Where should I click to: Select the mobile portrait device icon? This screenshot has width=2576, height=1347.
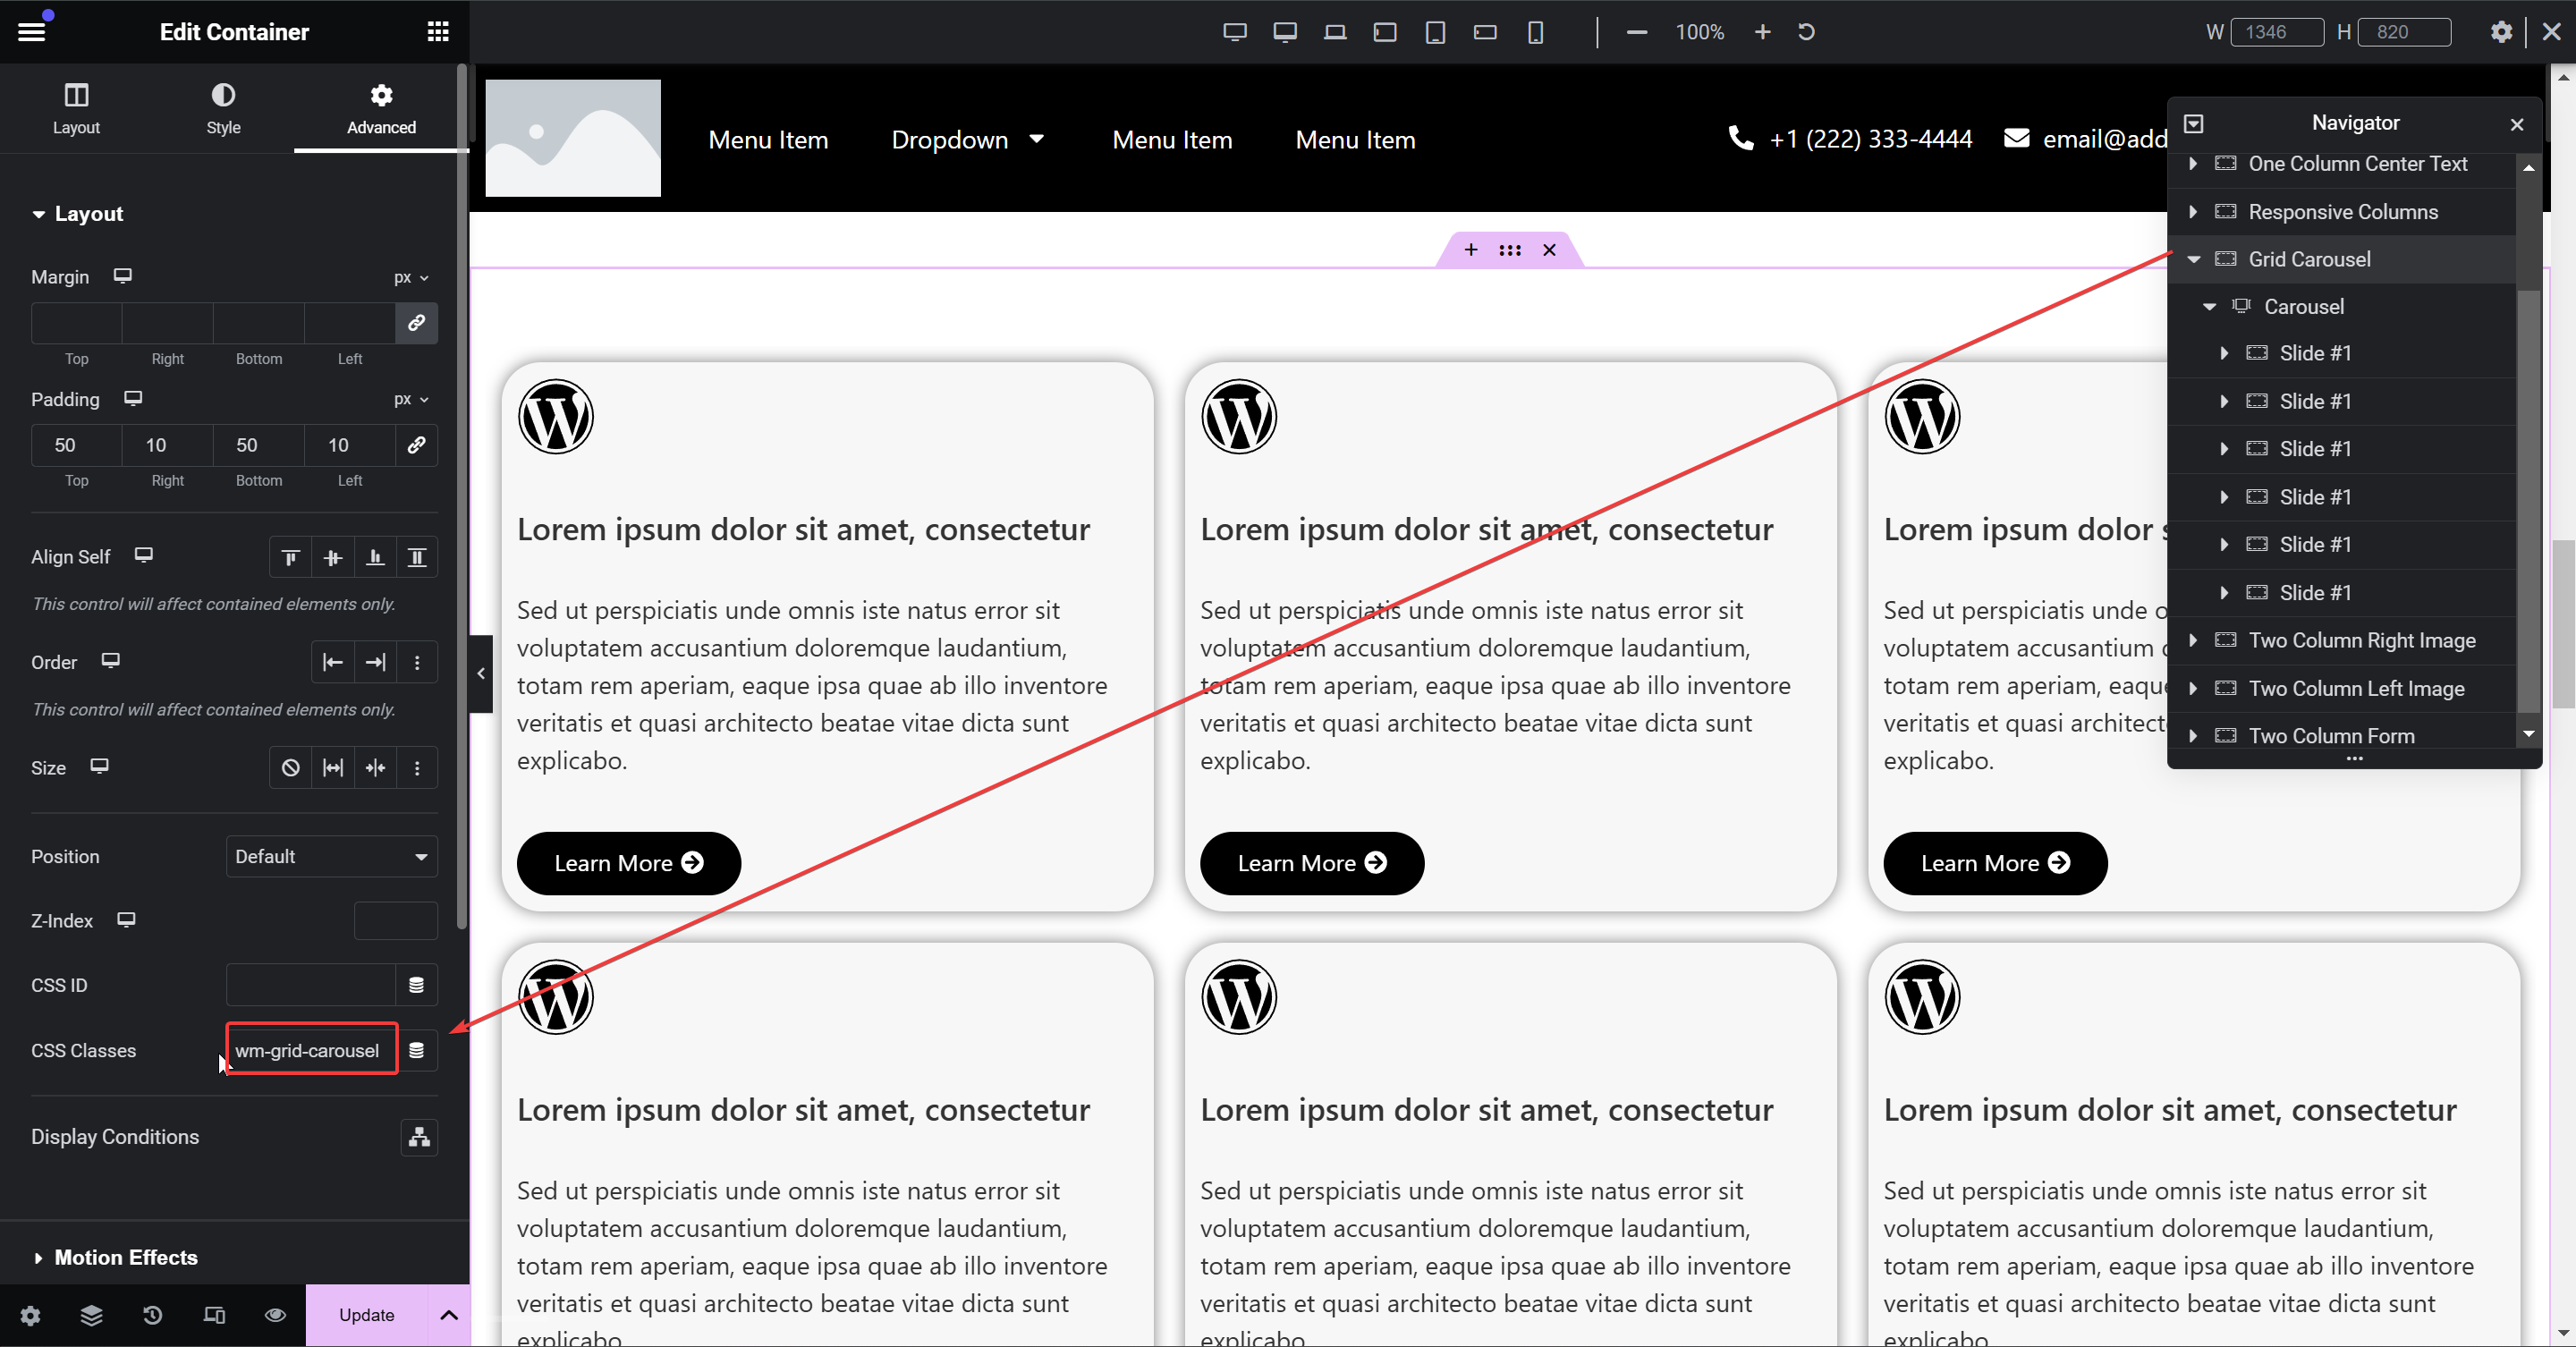coord(1535,32)
